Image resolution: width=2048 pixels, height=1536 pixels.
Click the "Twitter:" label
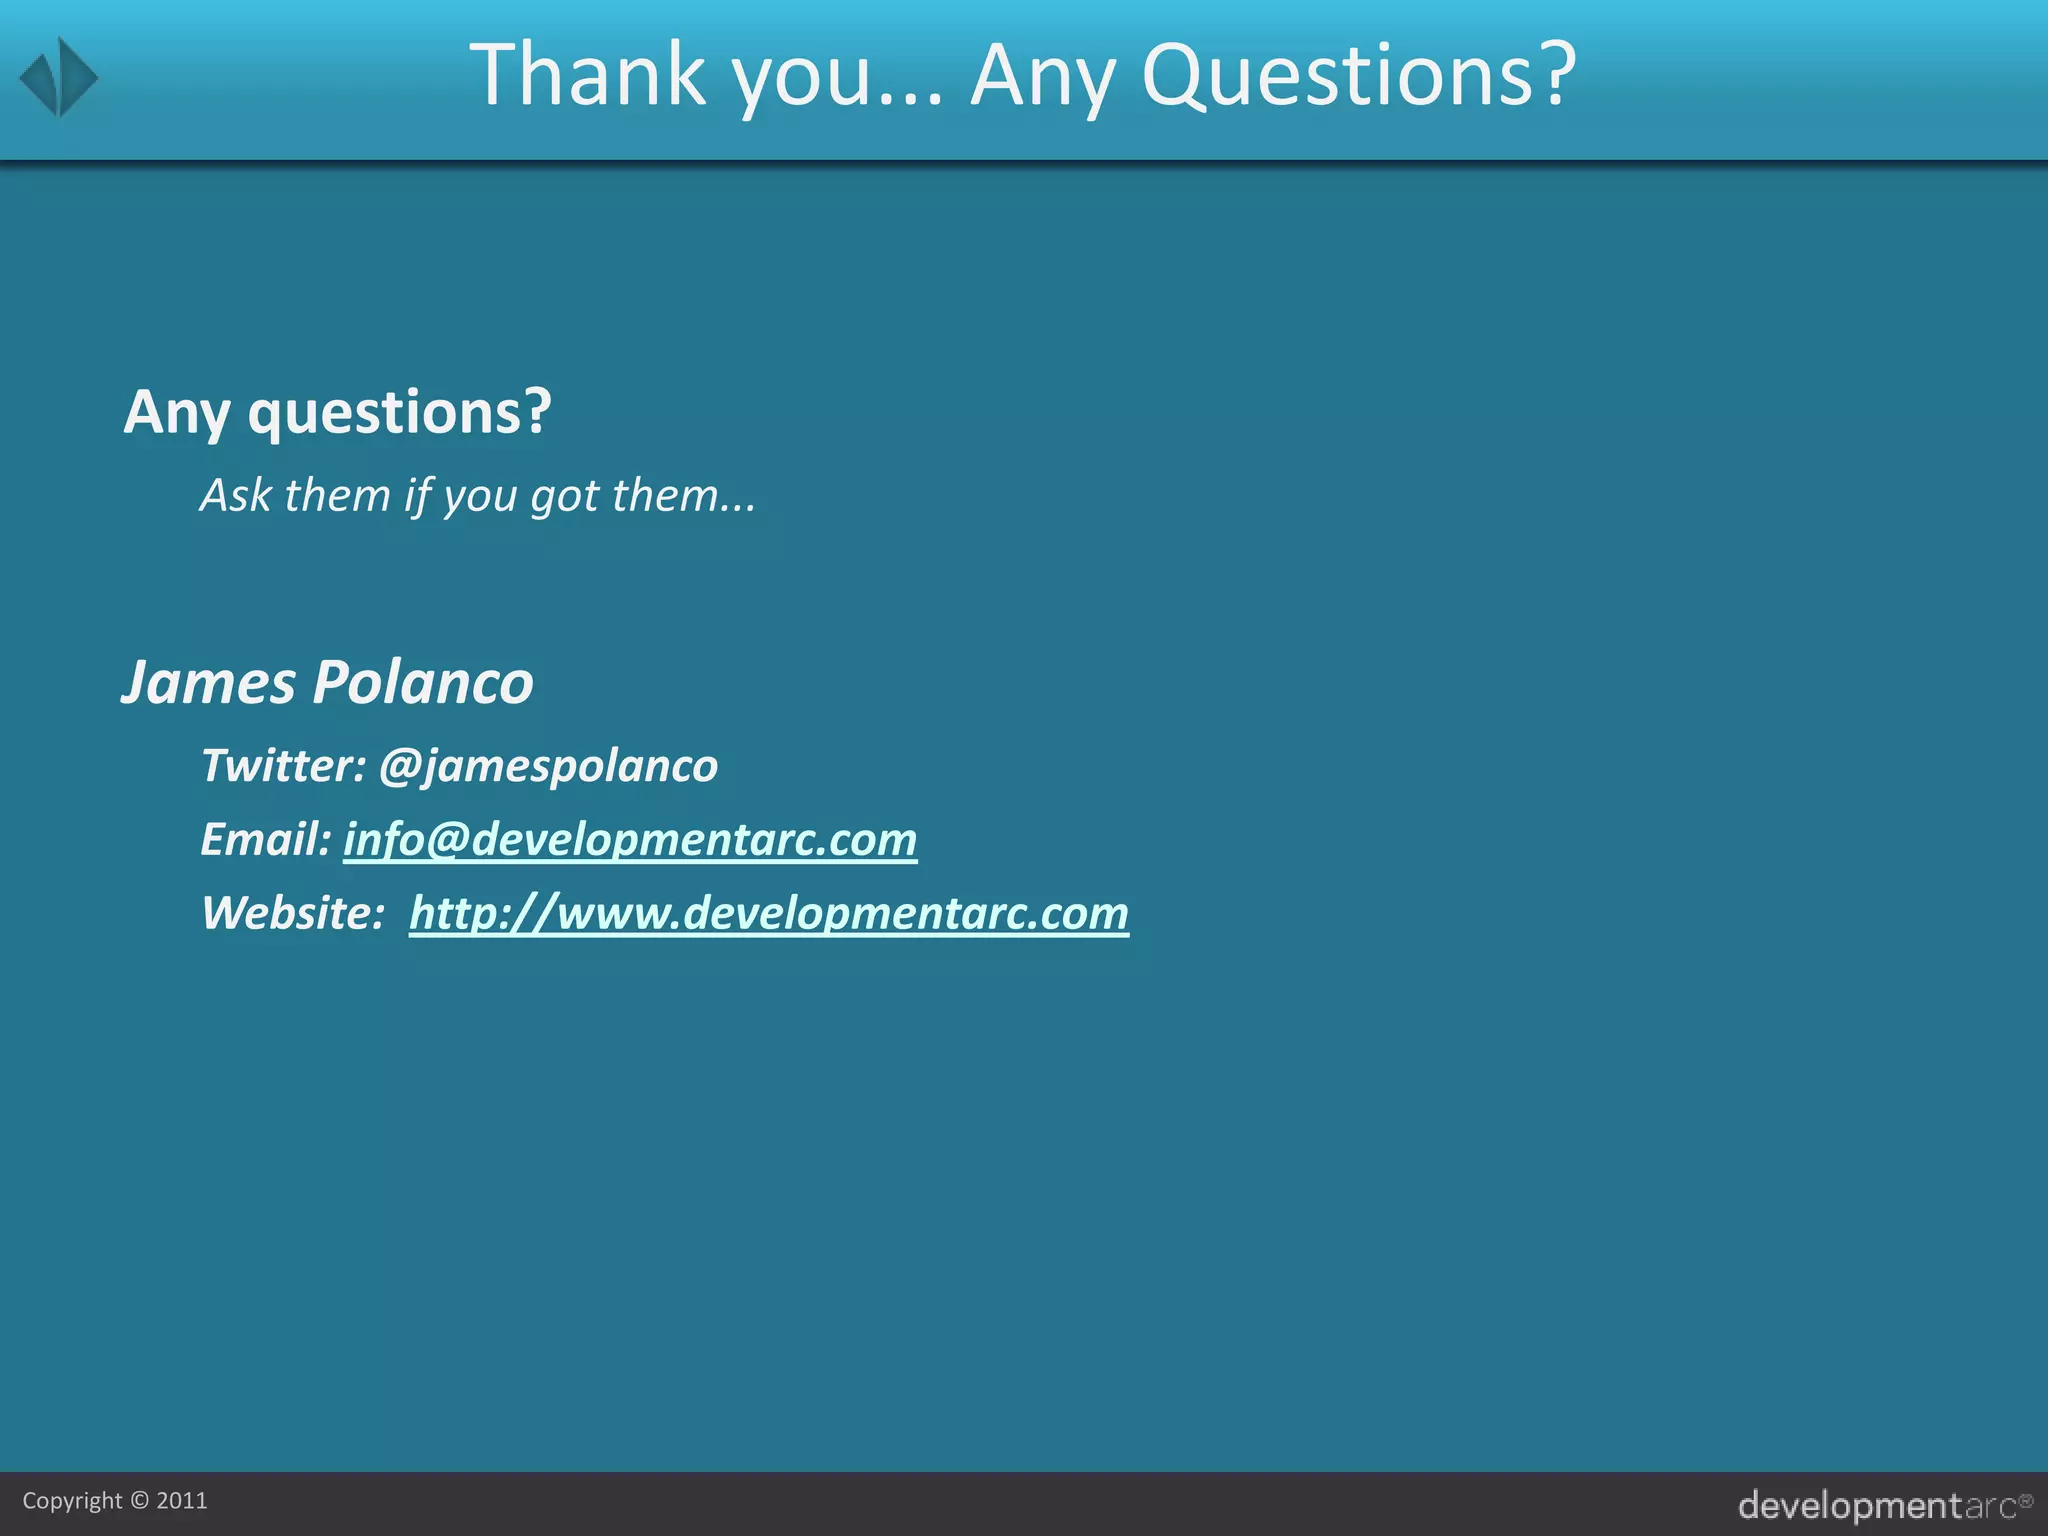pos(284,766)
